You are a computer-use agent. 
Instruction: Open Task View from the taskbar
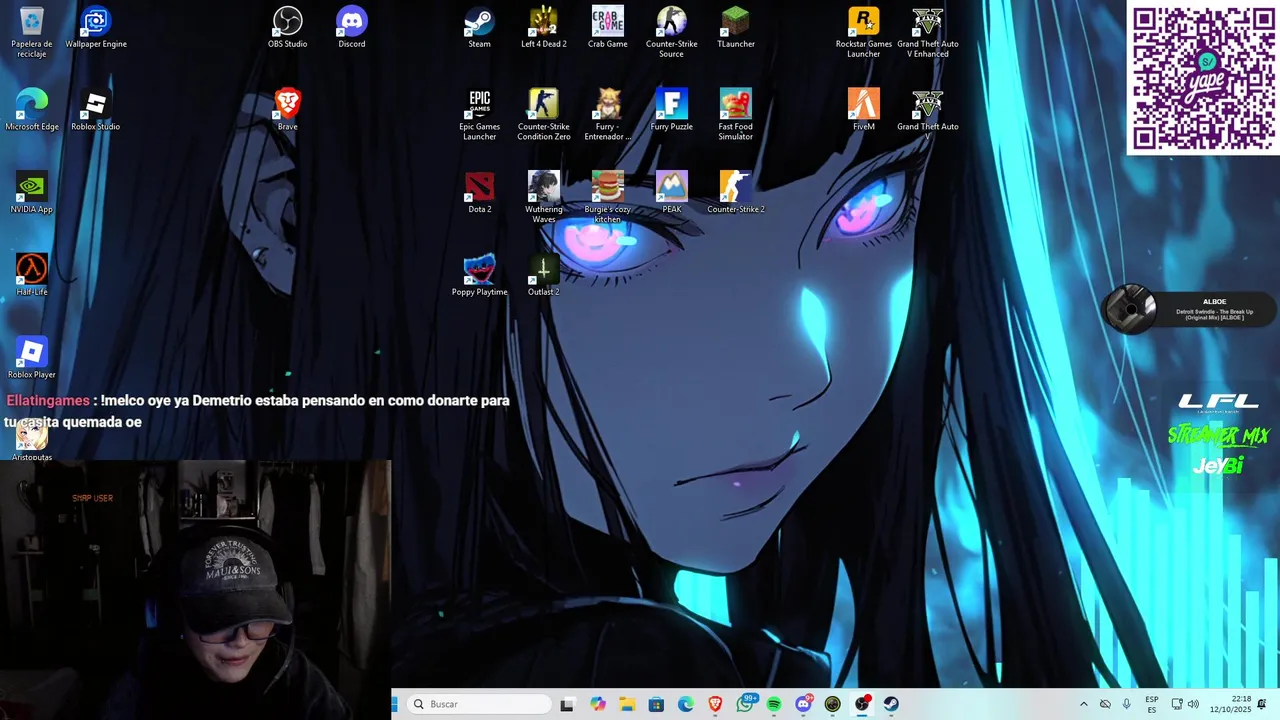coord(567,704)
